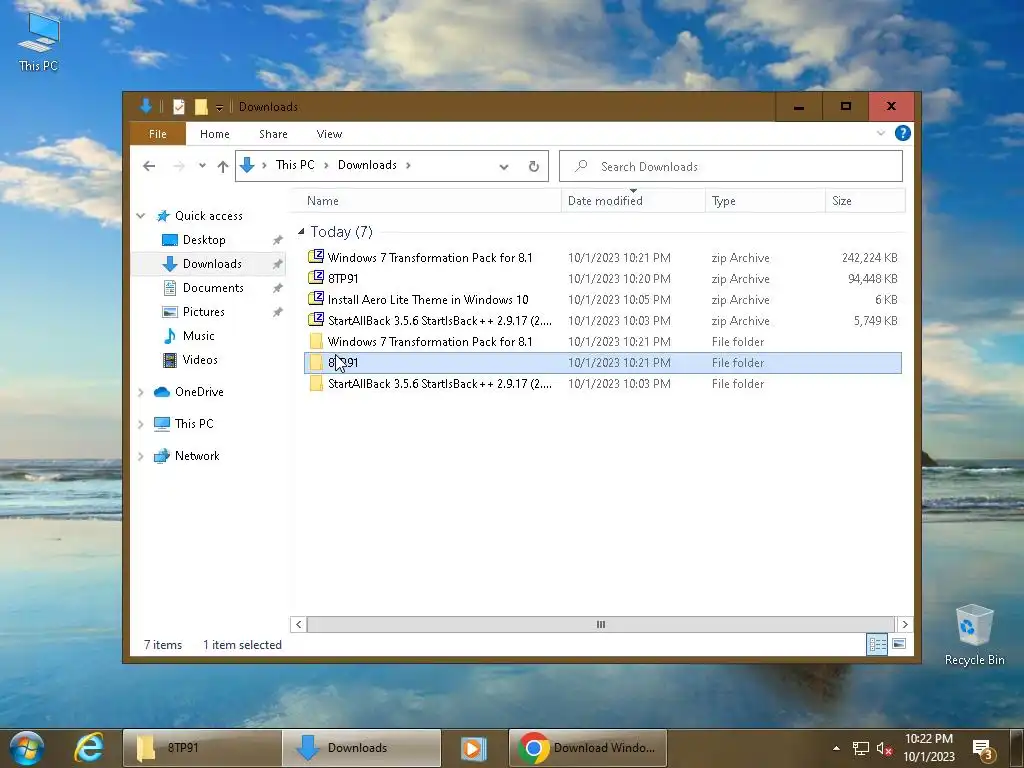Image resolution: width=1024 pixels, height=768 pixels.
Task: Select the StartAllBack folder icon
Action: pos(316,383)
